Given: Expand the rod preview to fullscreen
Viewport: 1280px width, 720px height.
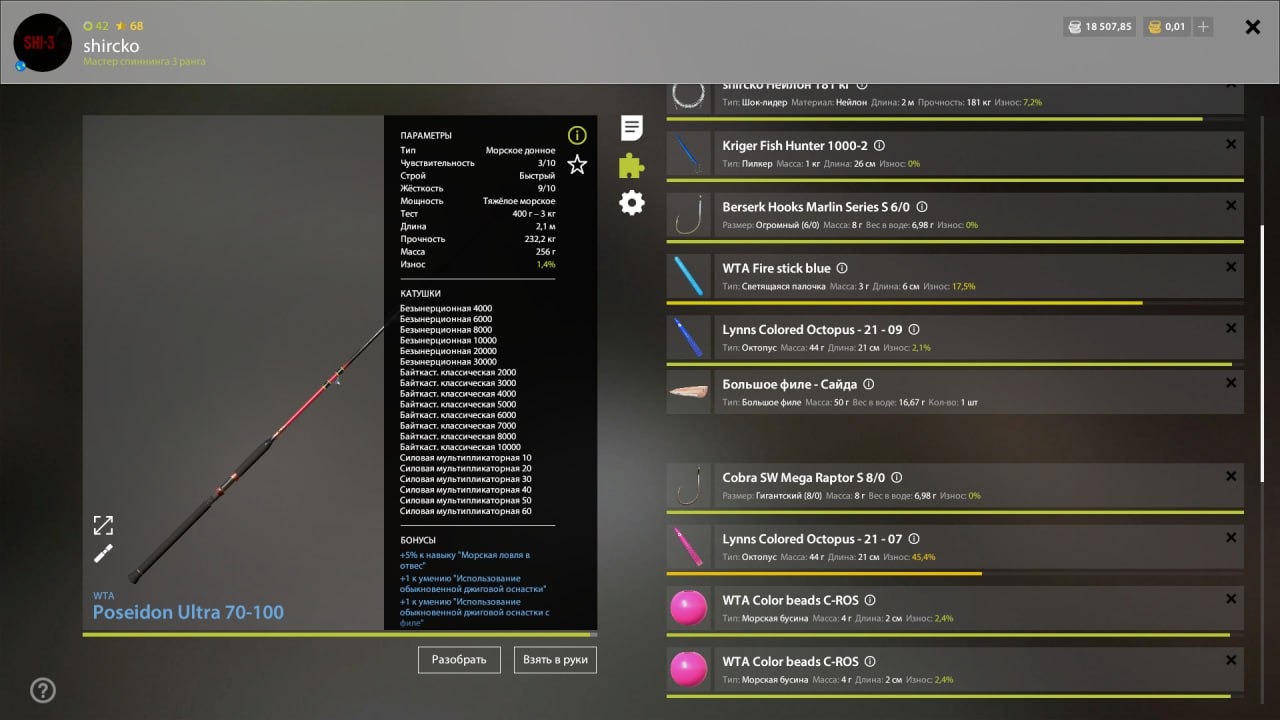Looking at the screenshot, I should 103,525.
